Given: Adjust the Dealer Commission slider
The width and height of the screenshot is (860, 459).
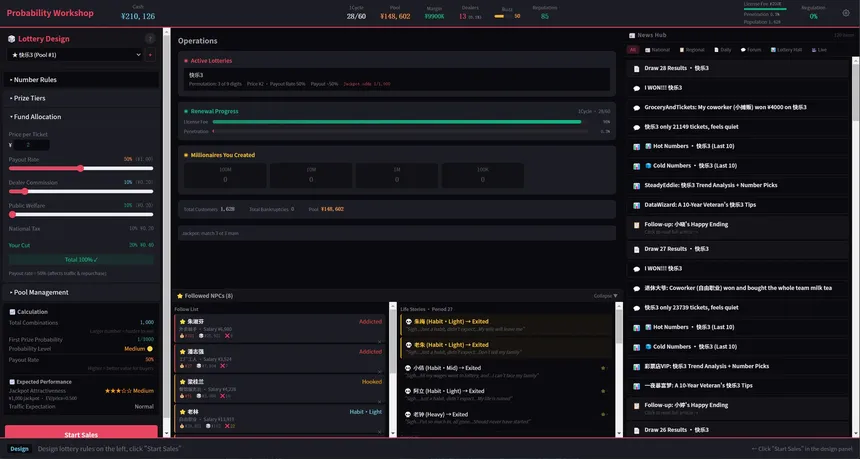Looking at the screenshot, I should tap(81, 191).
